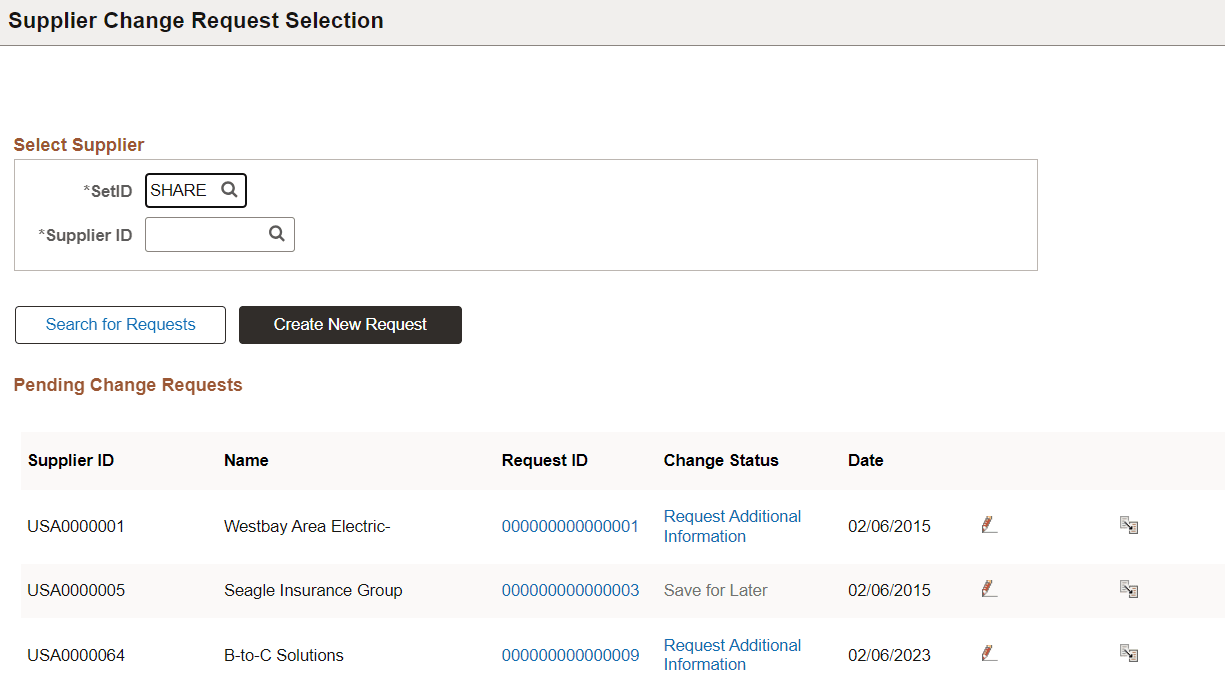Open request 000000000000009 link
Screen dimensions: 1225x700
pos(570,654)
